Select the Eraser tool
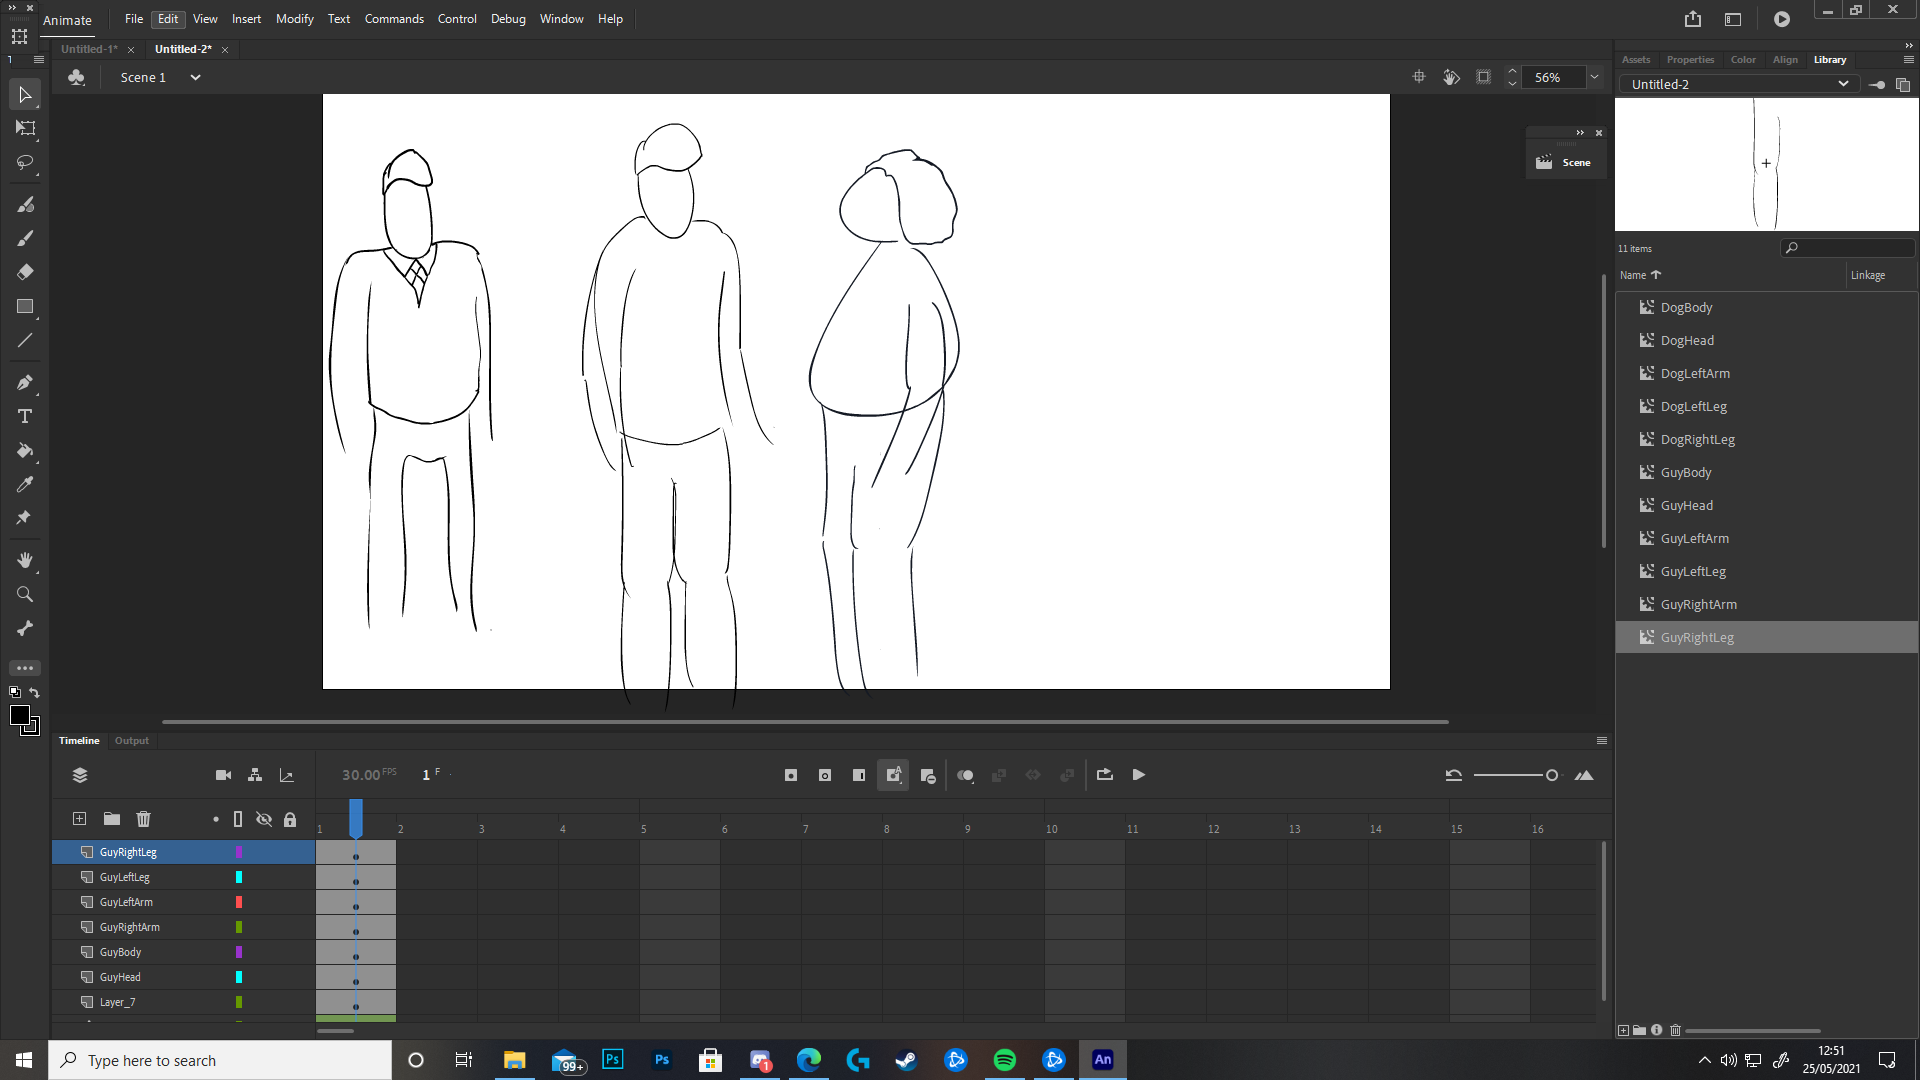Viewport: 1920px width, 1080px height. (25, 272)
